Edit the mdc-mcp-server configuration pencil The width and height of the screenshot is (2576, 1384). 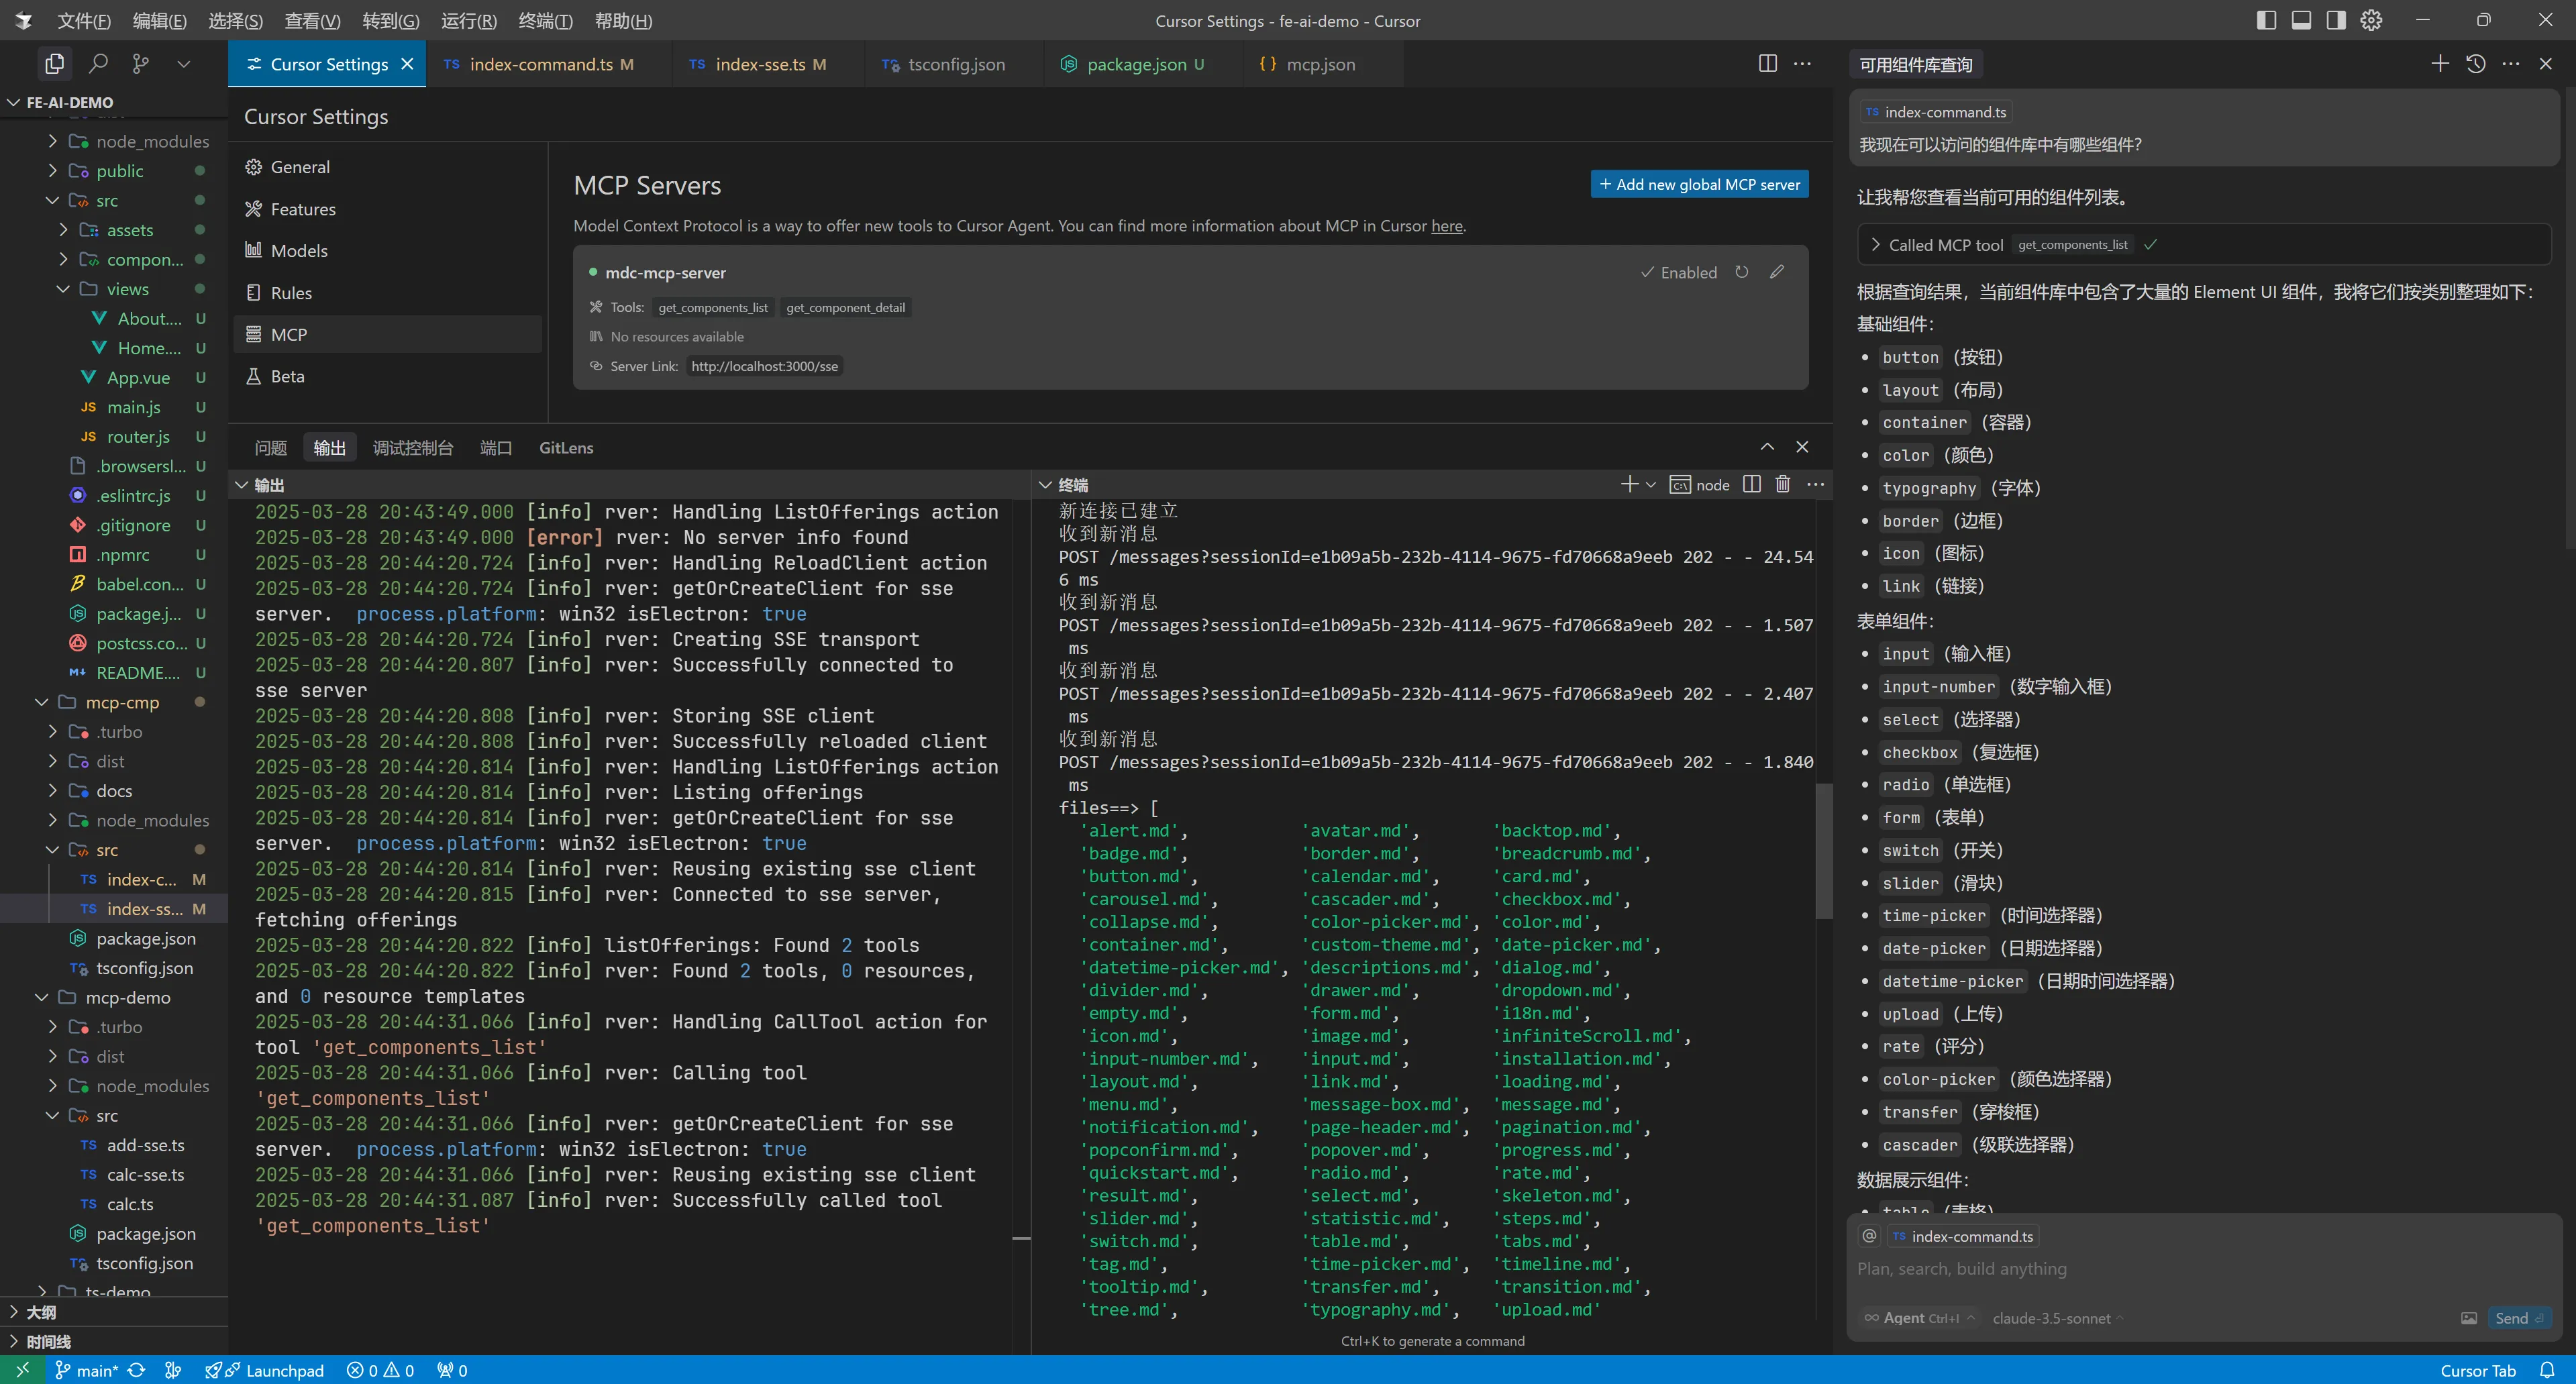pos(1777,272)
